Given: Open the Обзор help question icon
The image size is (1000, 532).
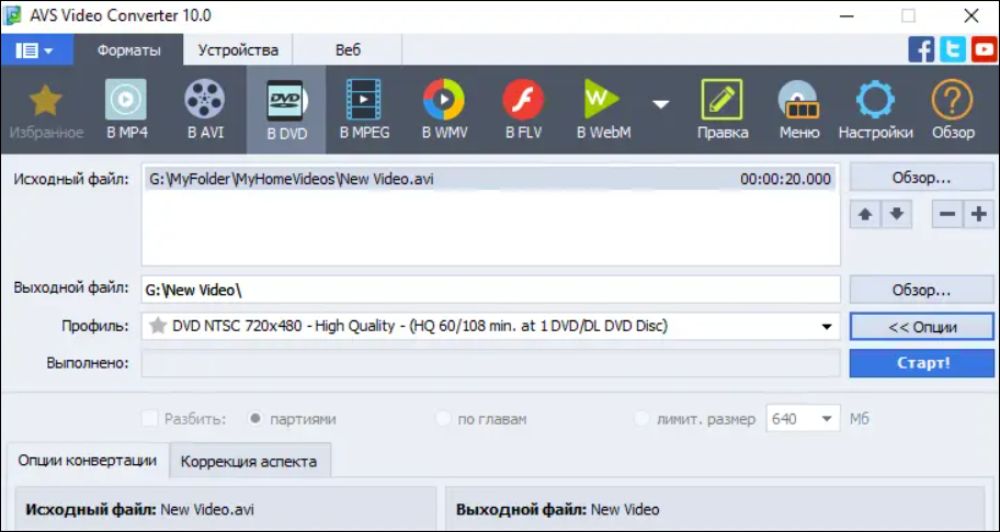Looking at the screenshot, I should coord(952,100).
